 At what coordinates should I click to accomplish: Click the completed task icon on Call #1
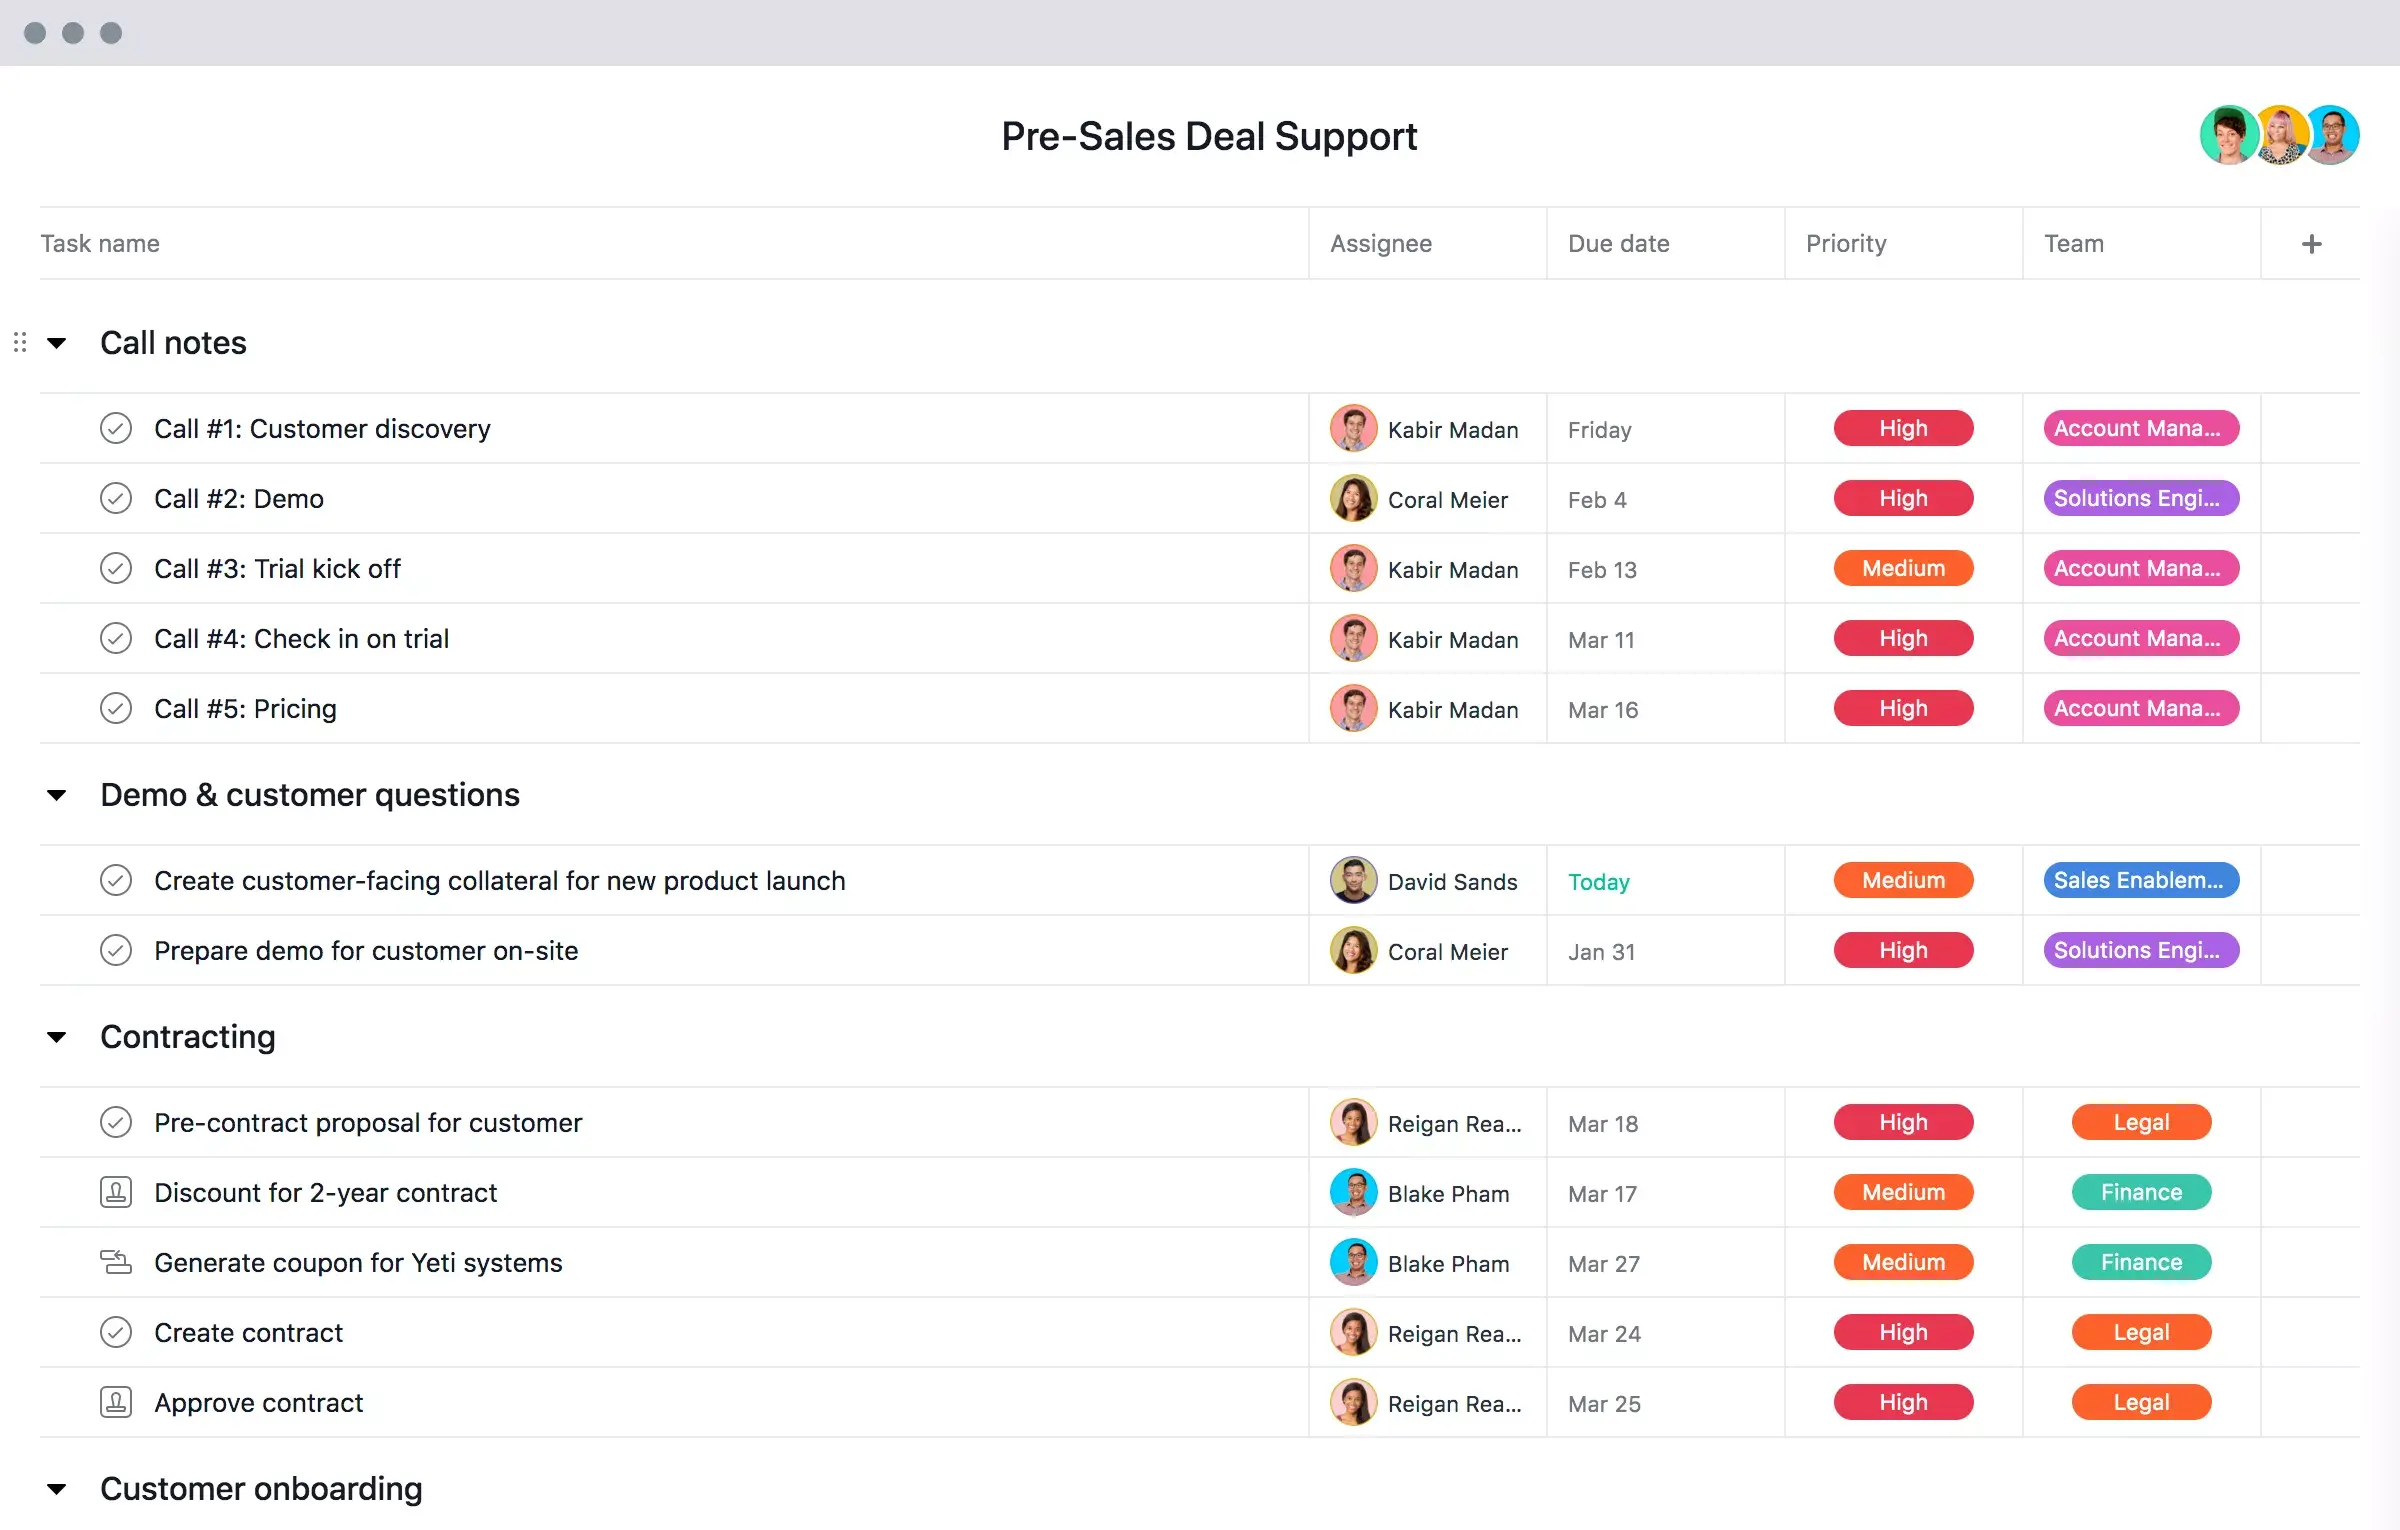click(117, 428)
